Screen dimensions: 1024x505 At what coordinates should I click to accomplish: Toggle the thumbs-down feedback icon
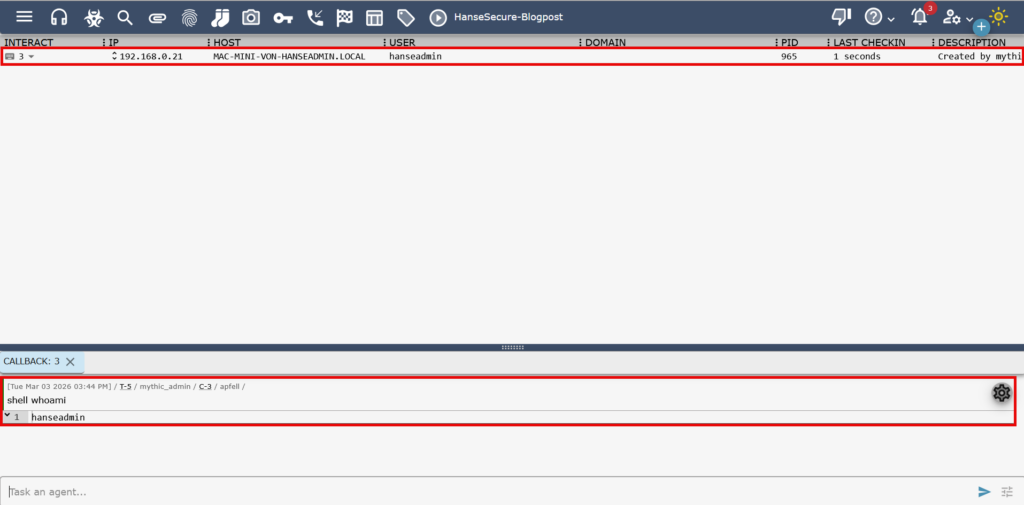coord(841,17)
